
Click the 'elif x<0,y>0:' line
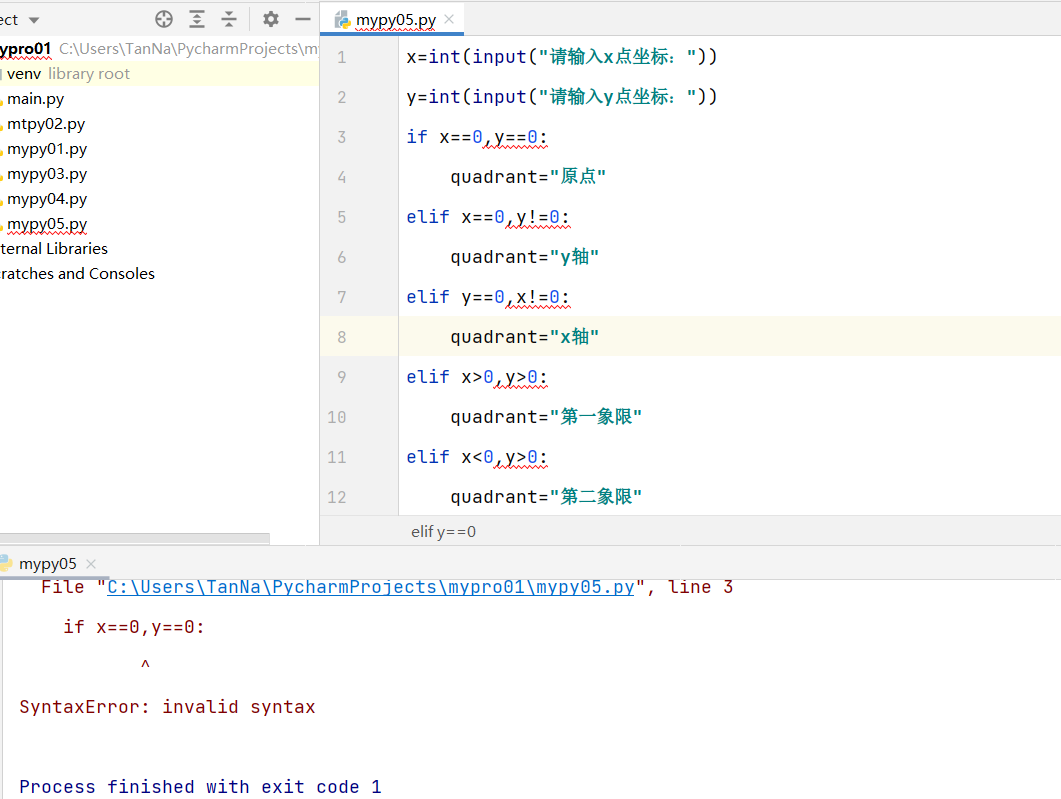tap(477, 457)
